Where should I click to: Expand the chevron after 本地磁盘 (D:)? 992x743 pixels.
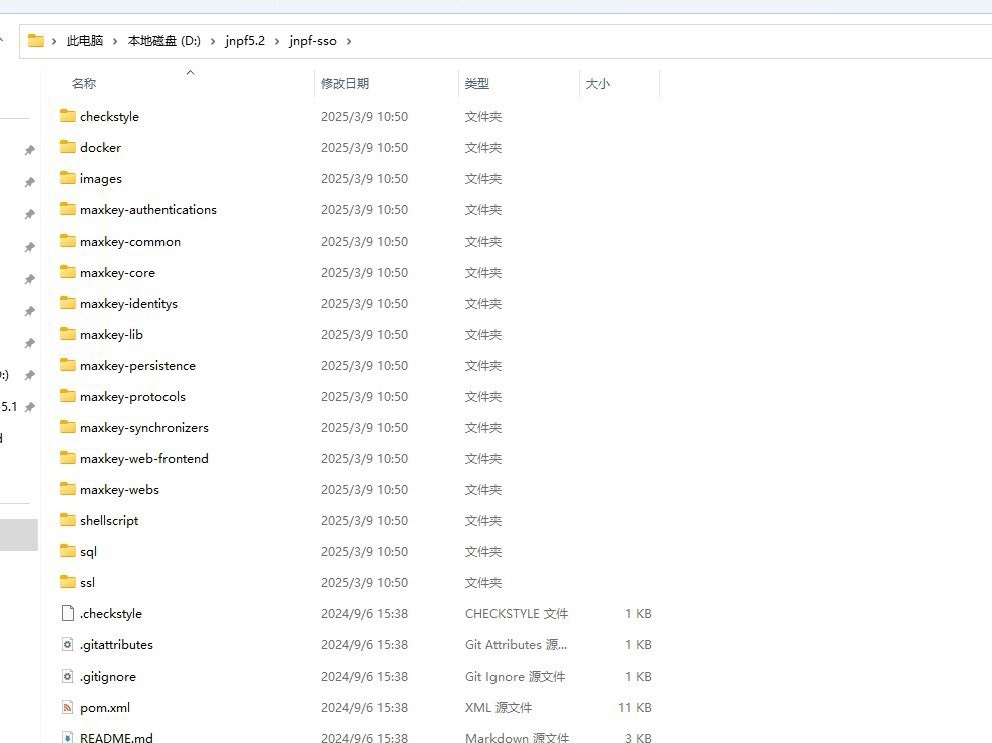click(213, 41)
